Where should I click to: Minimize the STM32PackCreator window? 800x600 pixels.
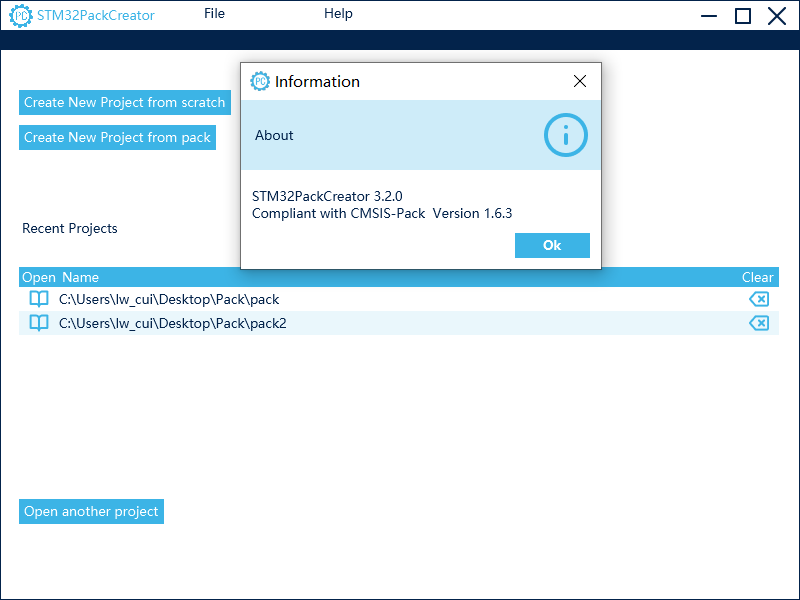click(709, 16)
